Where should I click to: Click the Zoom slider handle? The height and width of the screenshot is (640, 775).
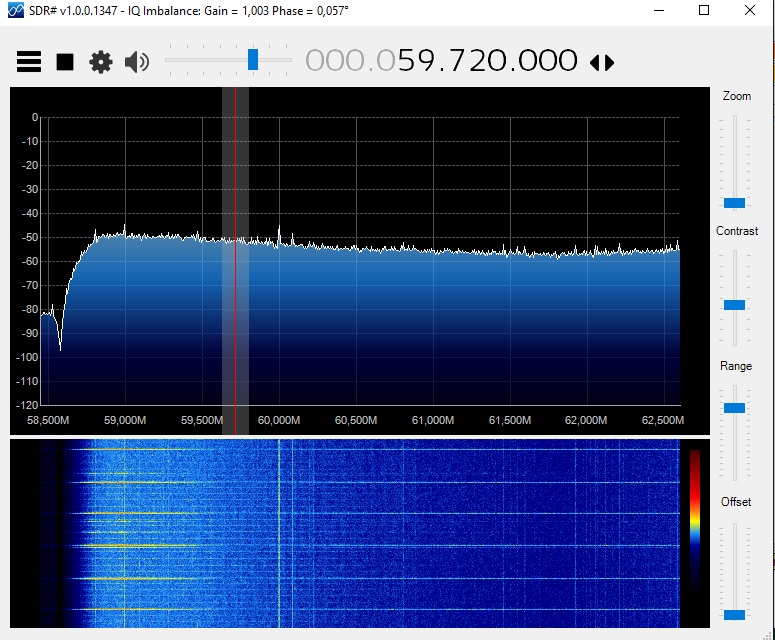pyautogui.click(x=734, y=203)
